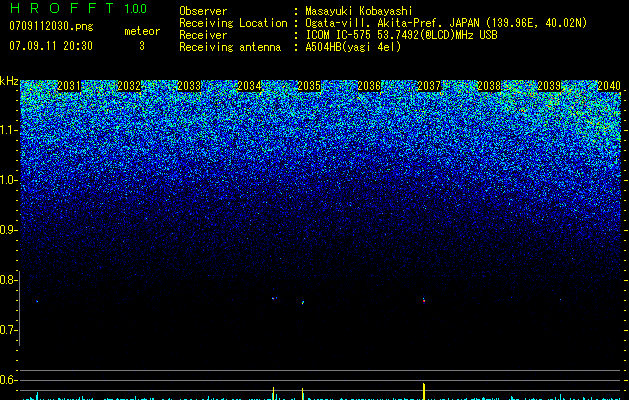
Task: Click the 2032 time marker
Action: pyautogui.click(x=129, y=86)
